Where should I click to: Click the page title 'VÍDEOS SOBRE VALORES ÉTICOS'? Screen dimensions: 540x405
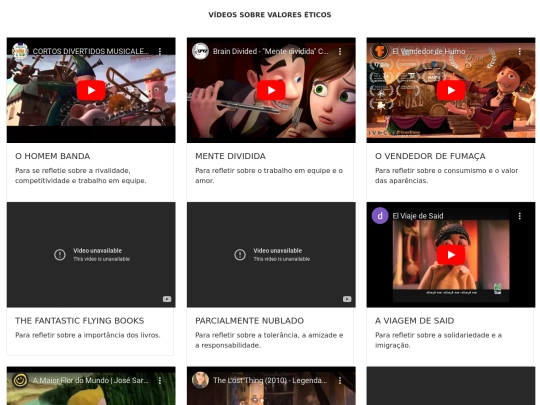(270, 15)
